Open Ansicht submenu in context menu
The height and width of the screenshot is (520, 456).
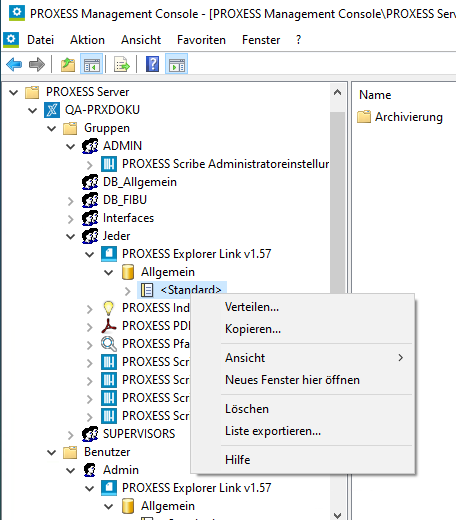point(303,358)
